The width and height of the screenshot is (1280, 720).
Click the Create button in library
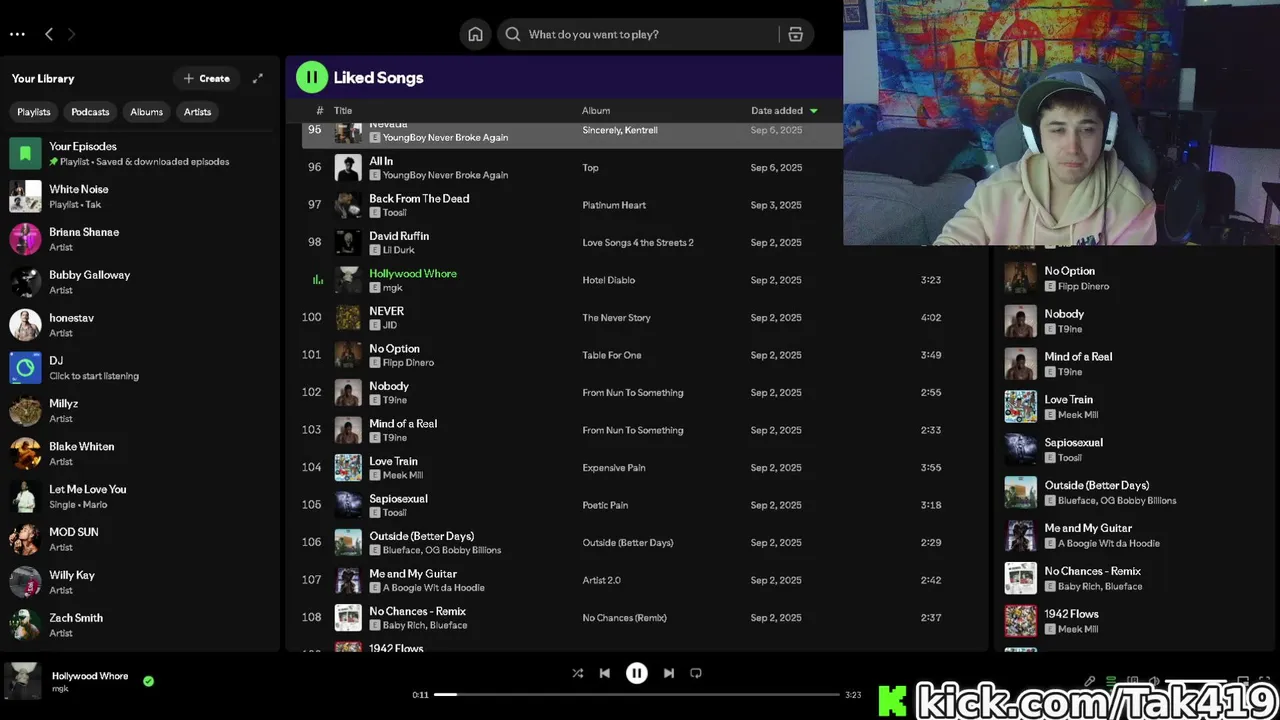(x=207, y=78)
